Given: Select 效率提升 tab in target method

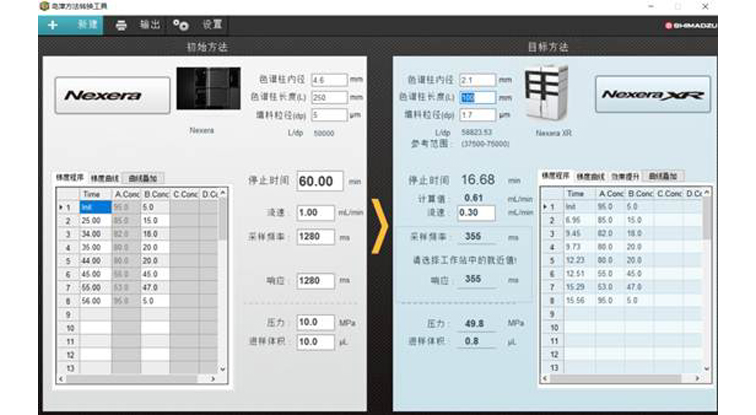Looking at the screenshot, I should click(x=625, y=176).
